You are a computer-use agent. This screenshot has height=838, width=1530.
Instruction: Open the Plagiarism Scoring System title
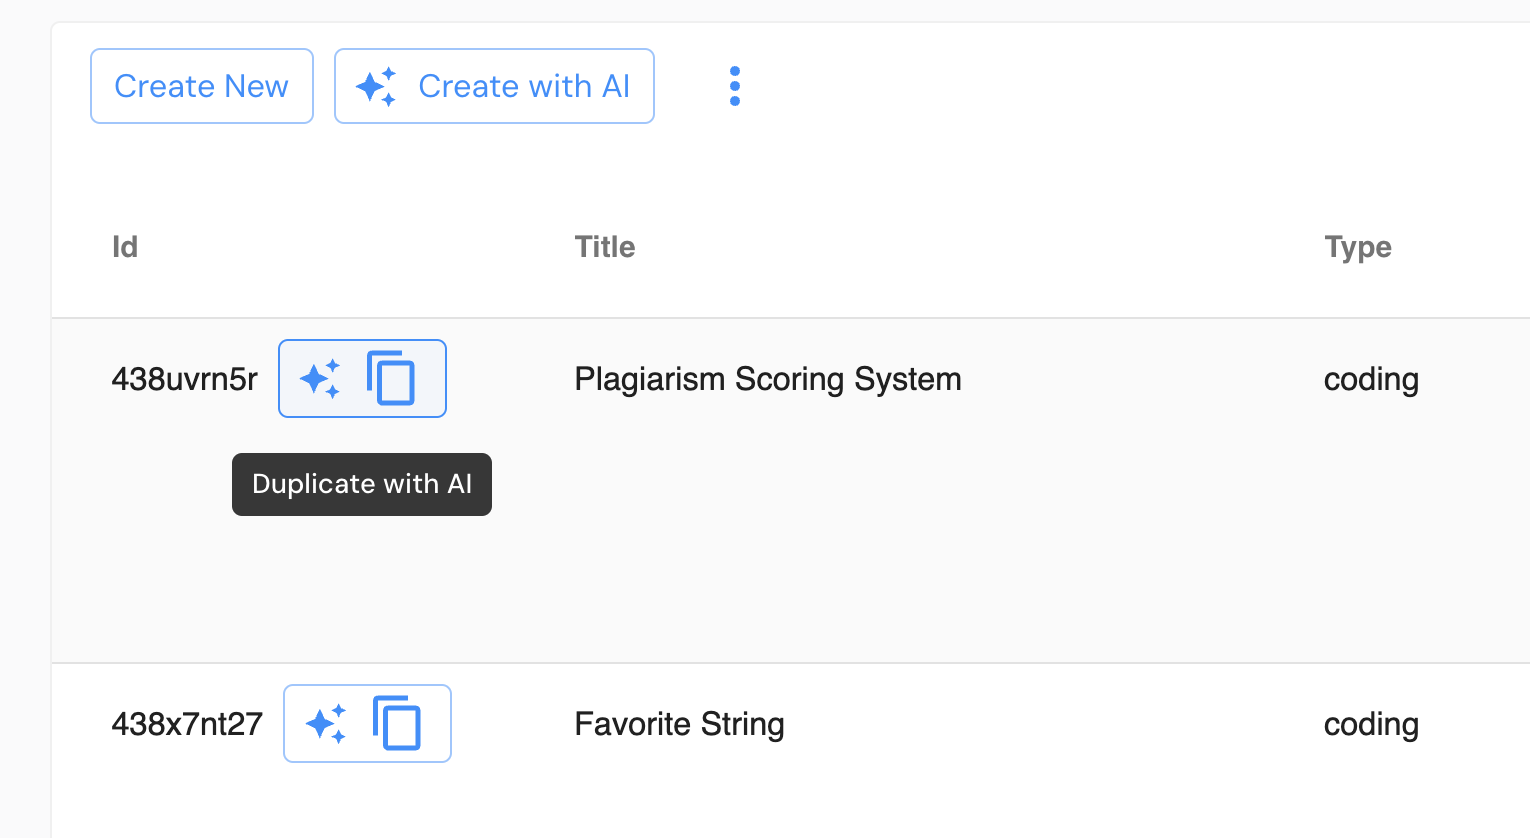pos(767,379)
